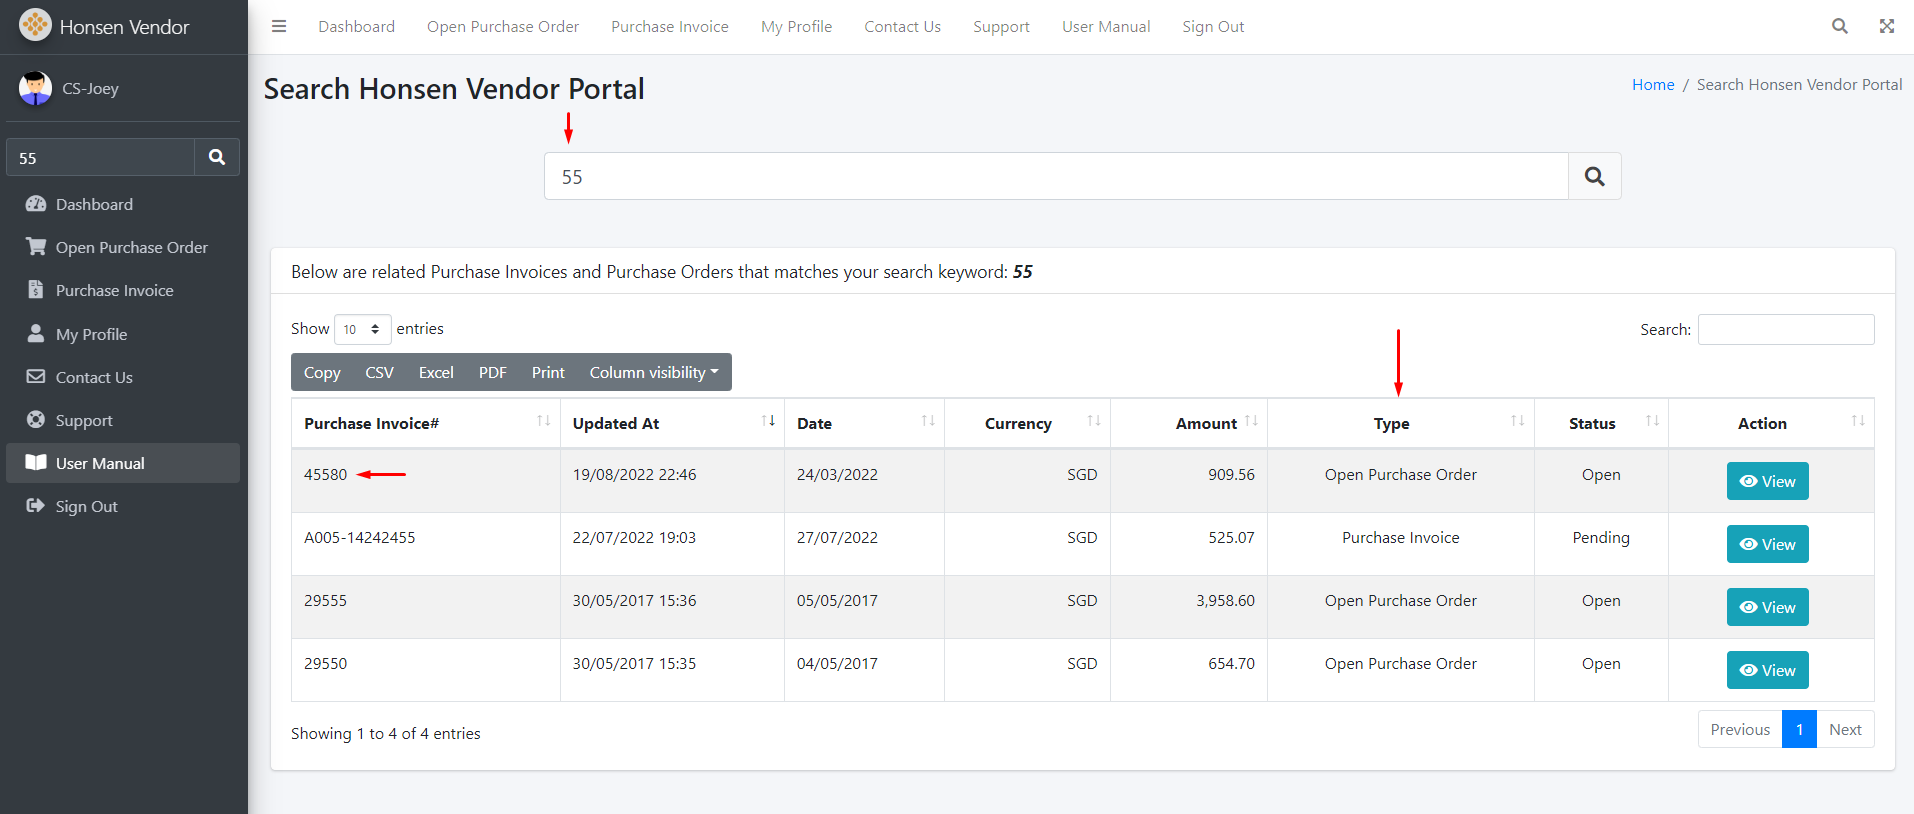Toggle fullscreen using the expand arrows icon
The height and width of the screenshot is (814, 1914).
[1886, 27]
